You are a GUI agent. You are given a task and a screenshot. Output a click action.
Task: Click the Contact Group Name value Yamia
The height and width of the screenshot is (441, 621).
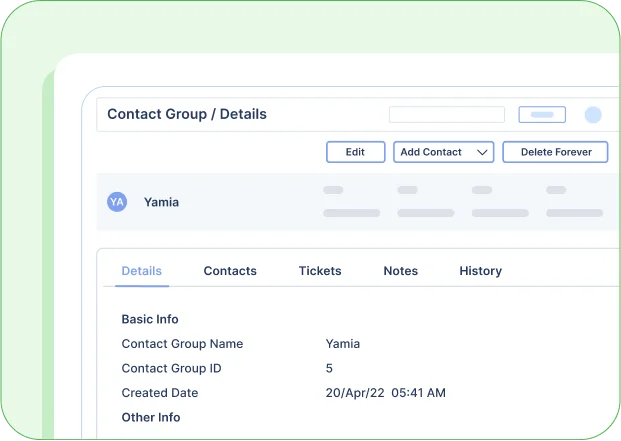pyautogui.click(x=343, y=344)
